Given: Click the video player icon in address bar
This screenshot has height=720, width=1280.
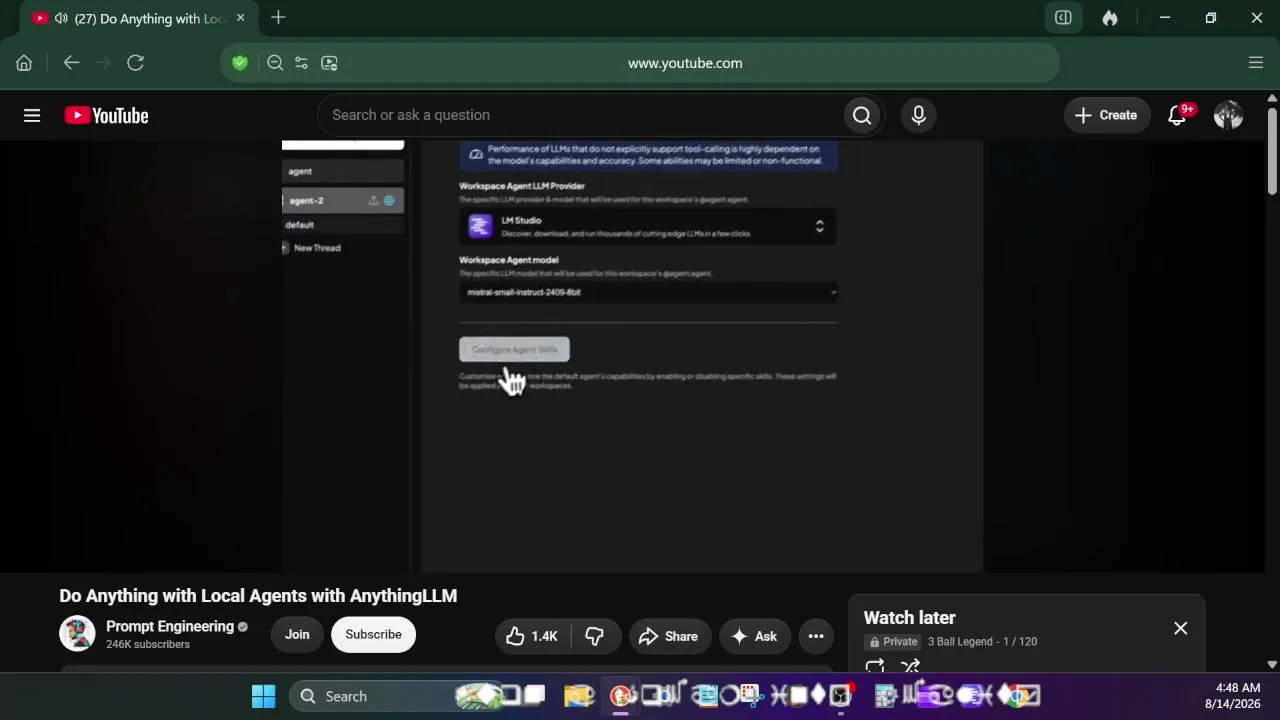Looking at the screenshot, I should tap(329, 63).
